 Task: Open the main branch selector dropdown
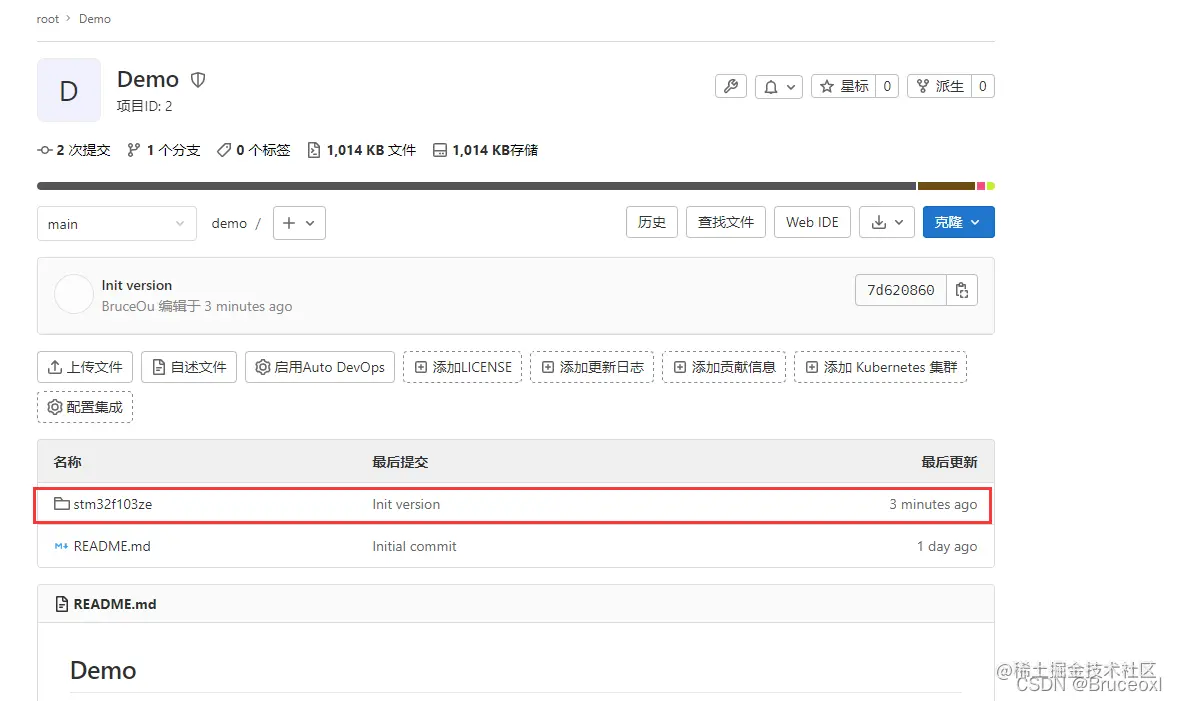pyautogui.click(x=116, y=224)
